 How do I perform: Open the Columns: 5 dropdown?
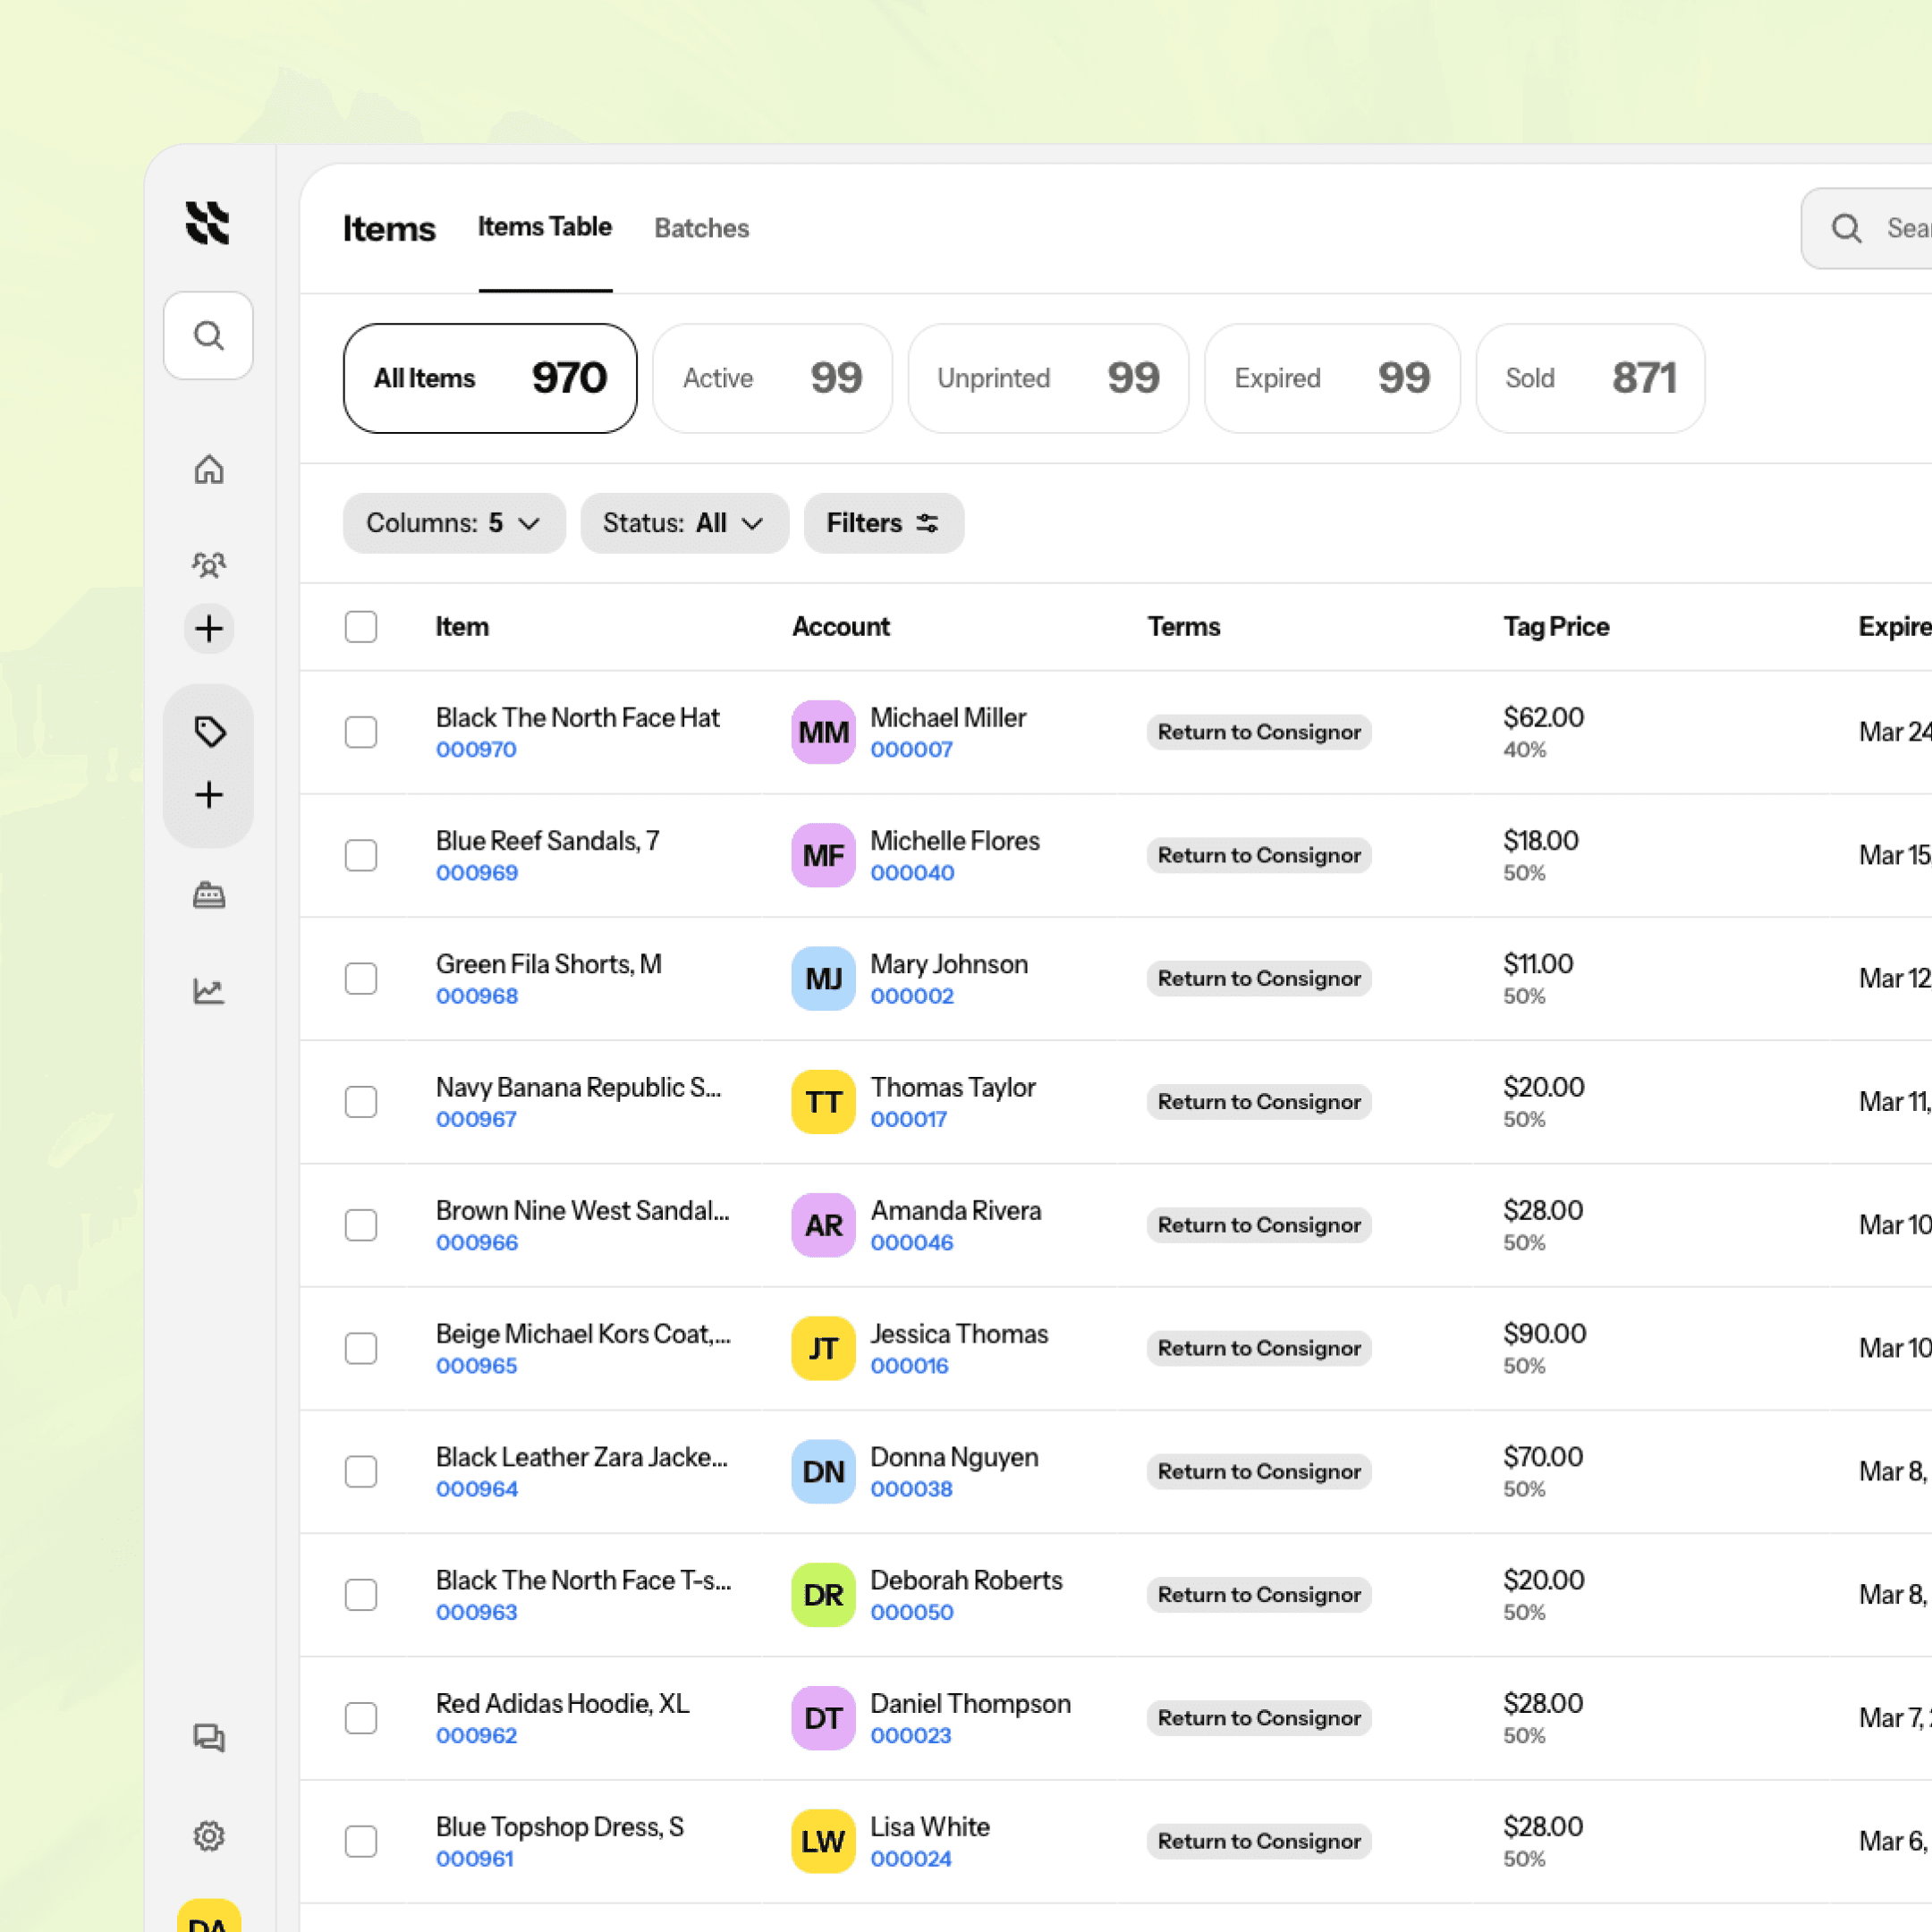point(454,523)
